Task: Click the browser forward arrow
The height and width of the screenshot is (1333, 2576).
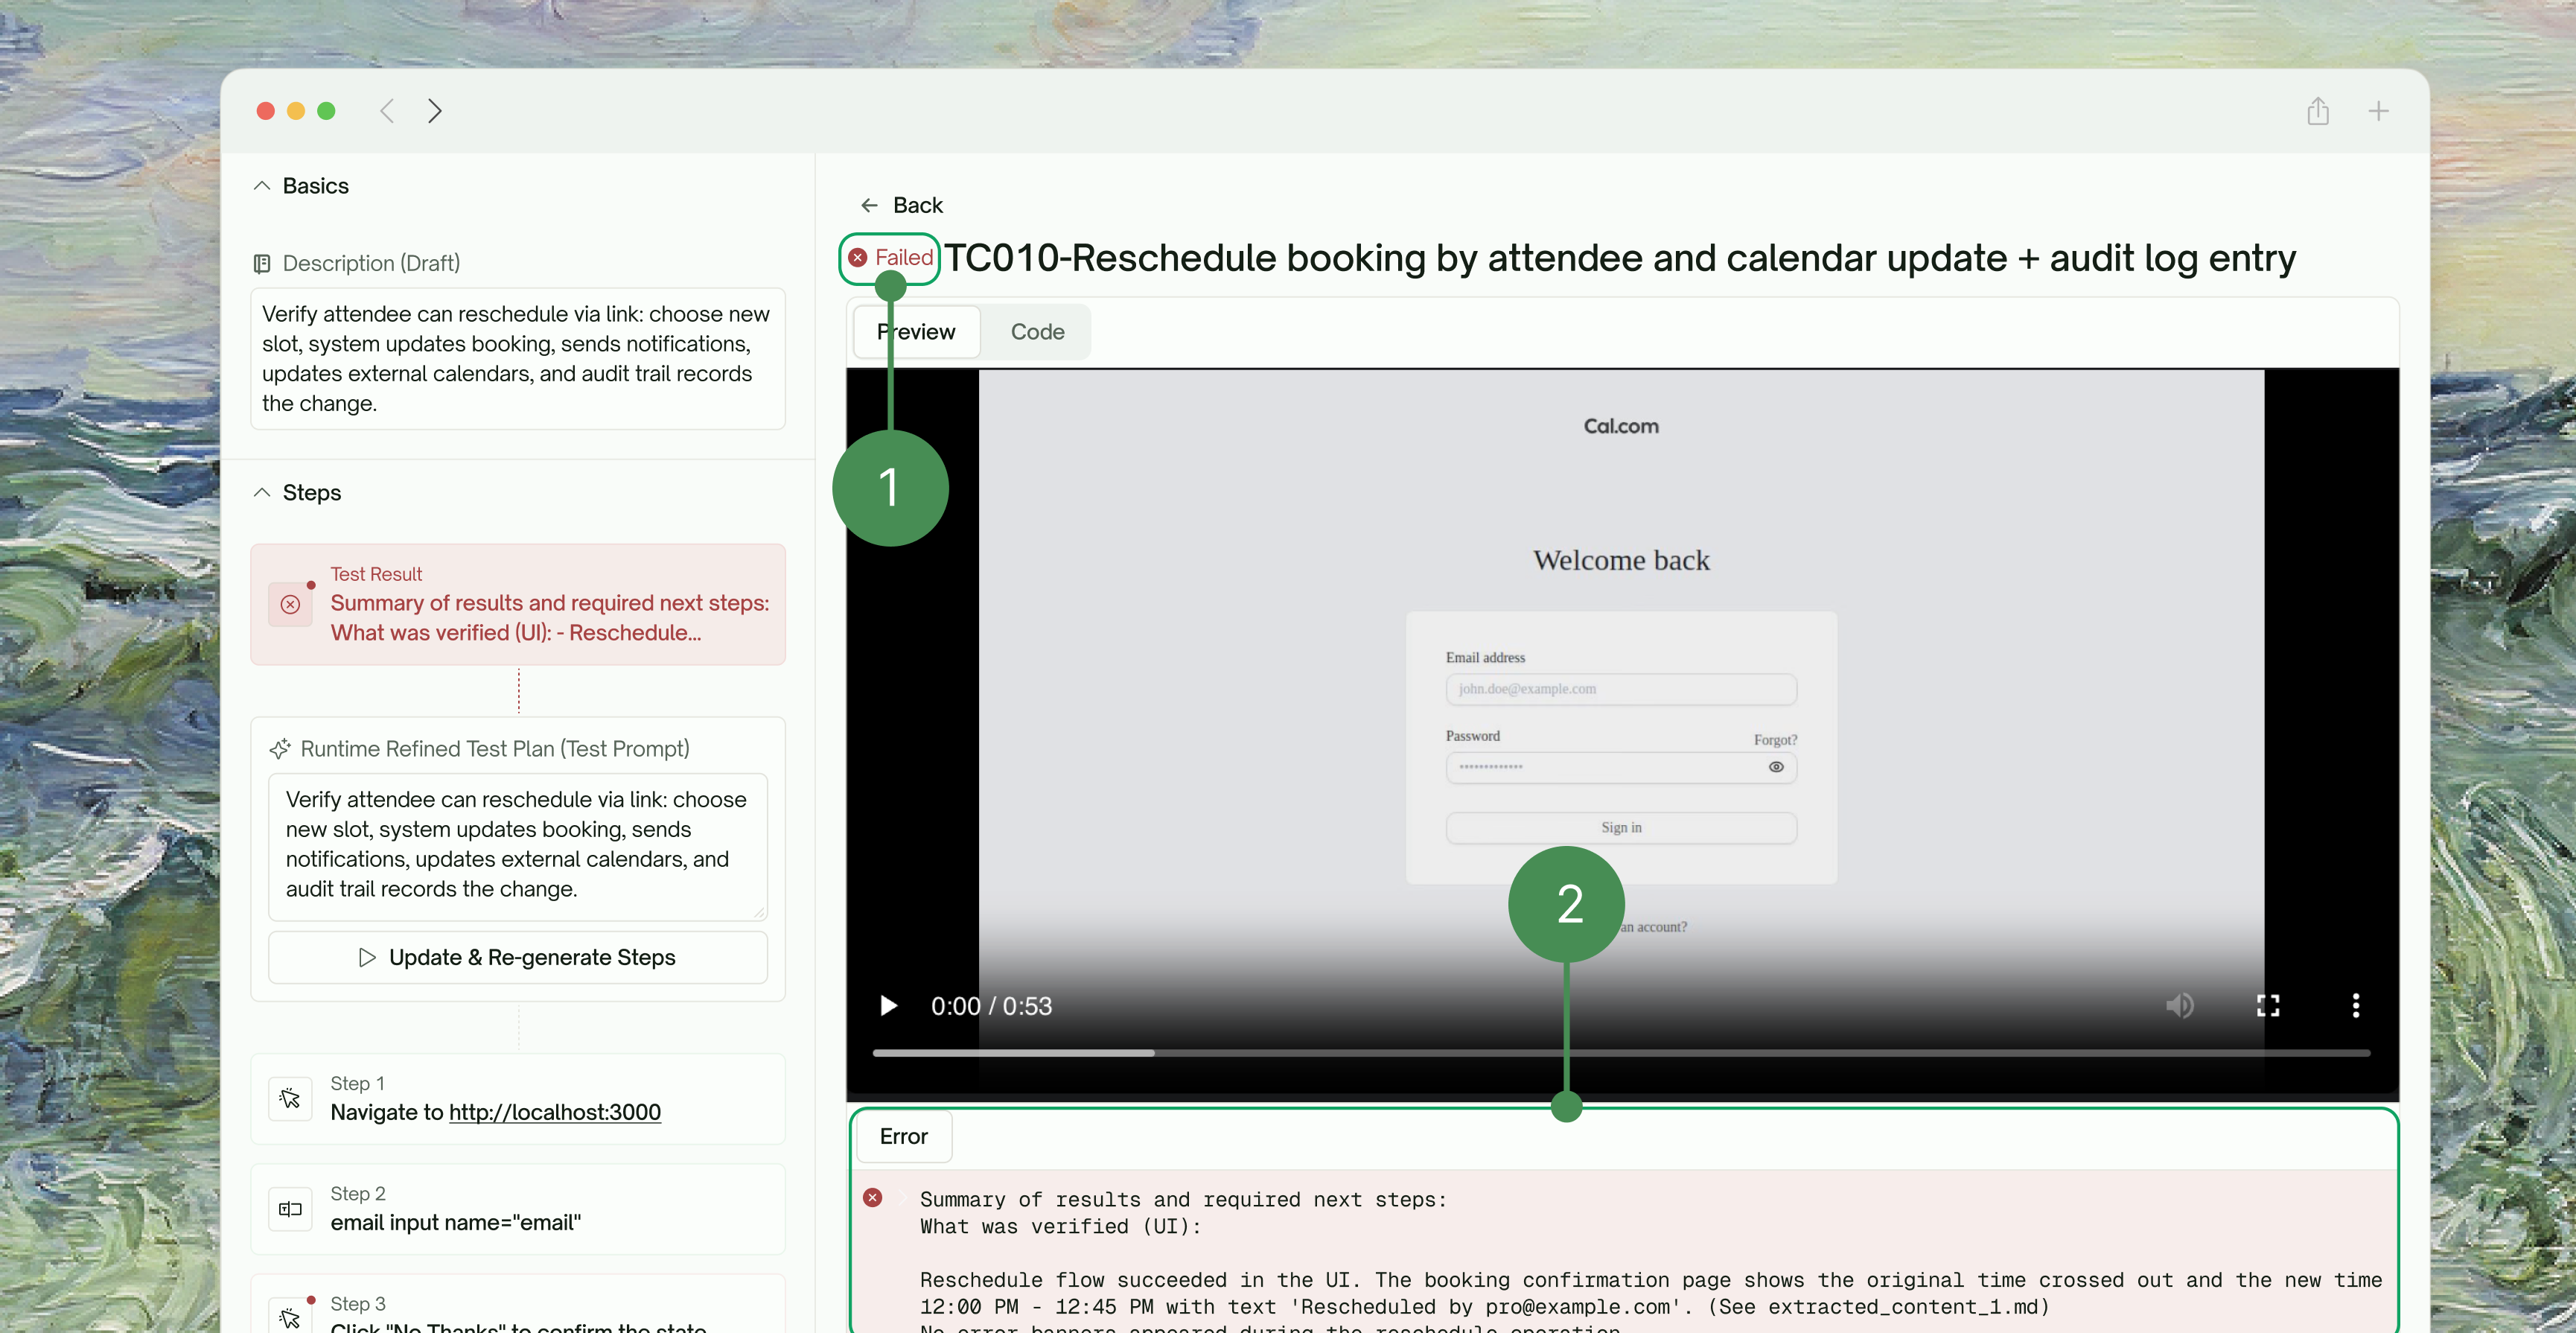Action: tap(434, 111)
